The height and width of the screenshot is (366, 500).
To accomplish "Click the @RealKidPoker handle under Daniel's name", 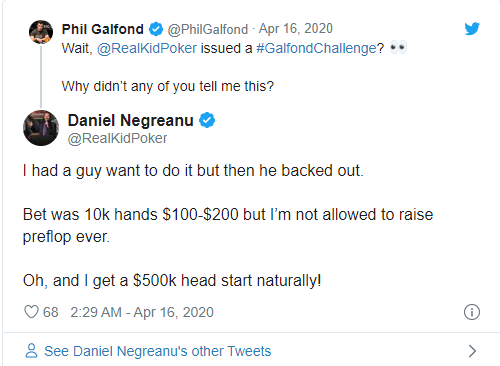I will click(117, 139).
